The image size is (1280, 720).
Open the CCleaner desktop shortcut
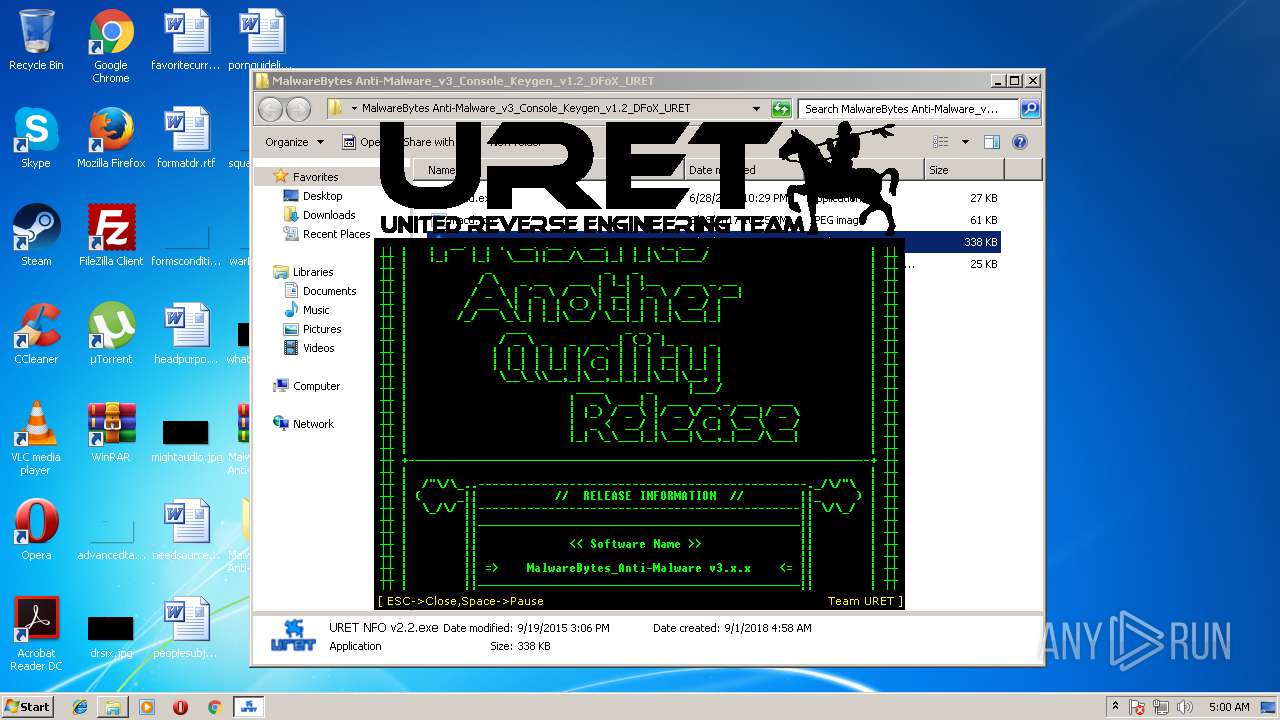coord(36,335)
